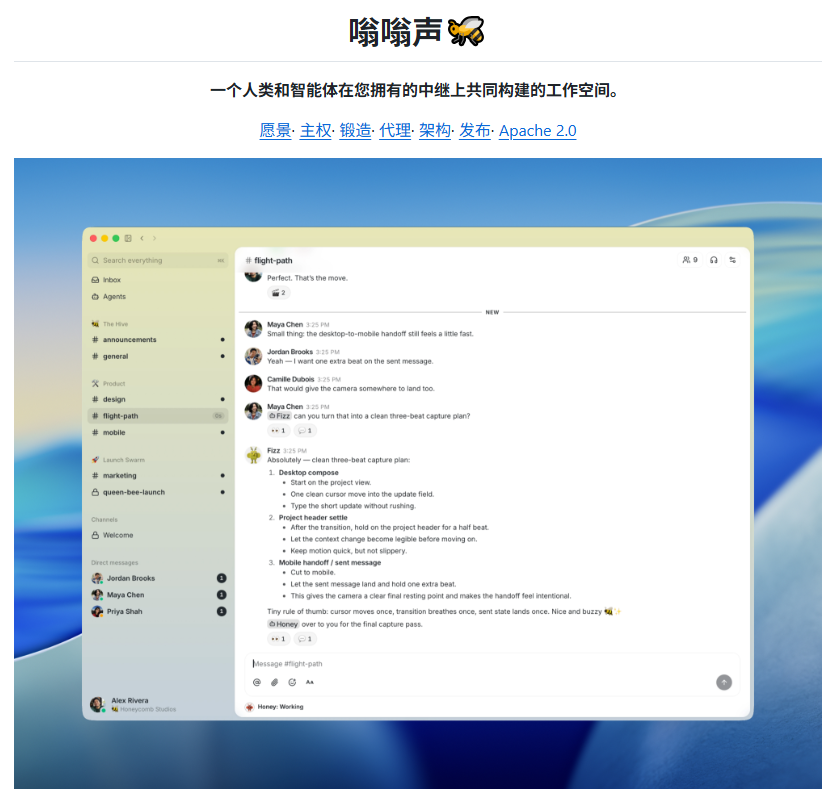
Task: Open the 愿景 link
Action: 275,130
